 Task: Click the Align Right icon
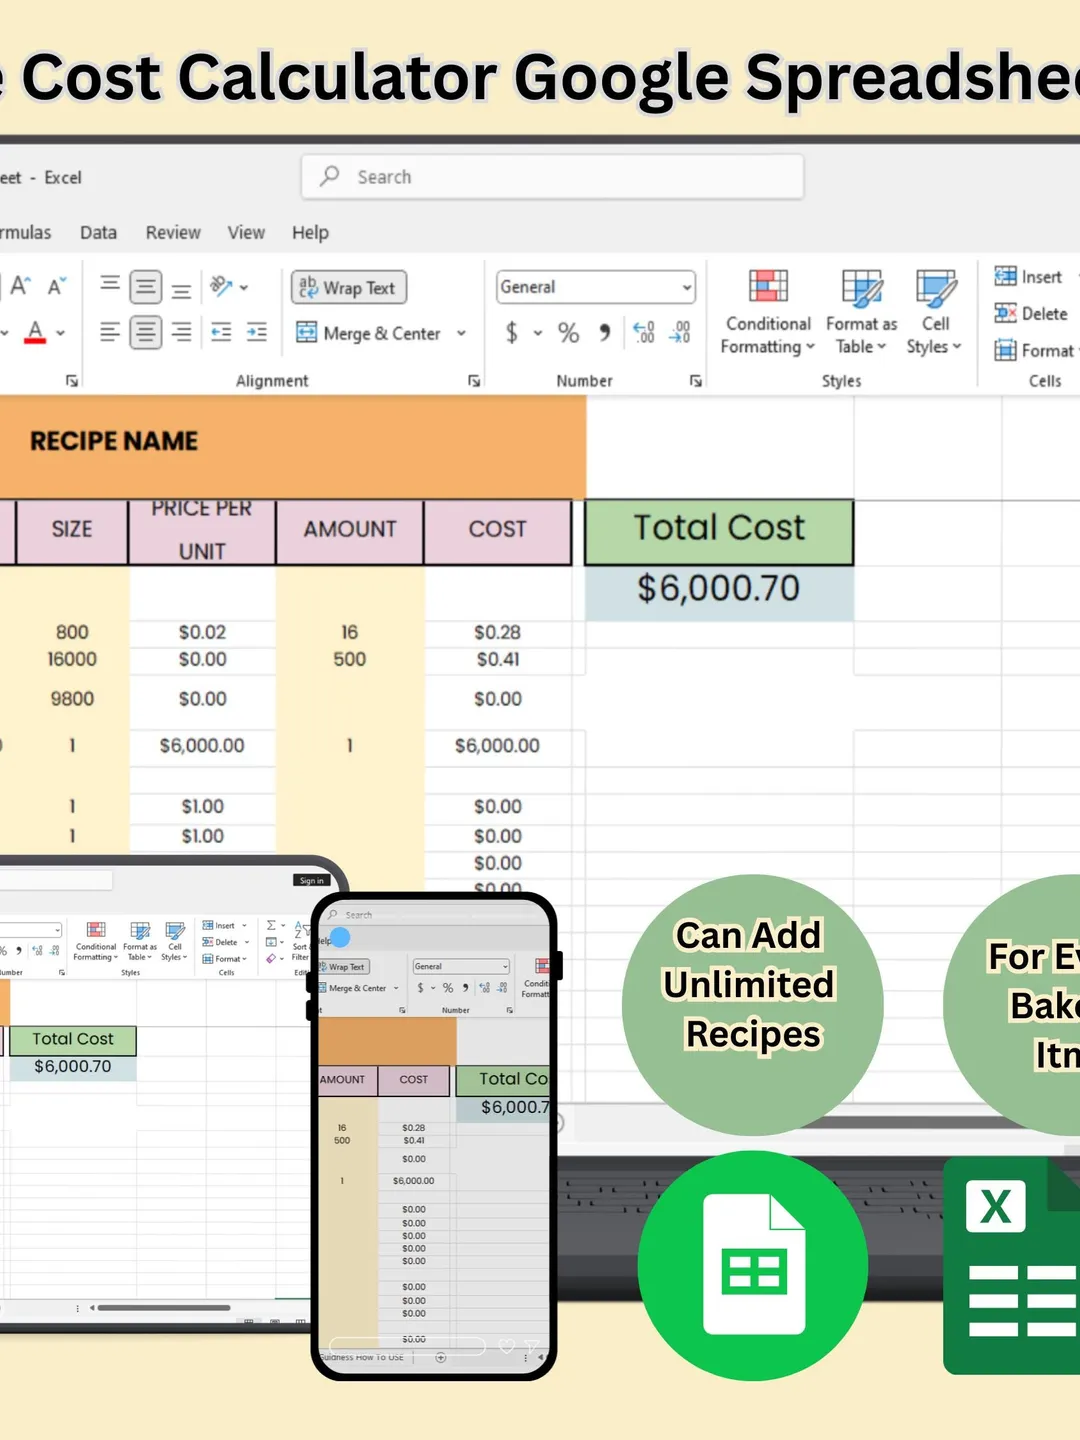tap(181, 332)
